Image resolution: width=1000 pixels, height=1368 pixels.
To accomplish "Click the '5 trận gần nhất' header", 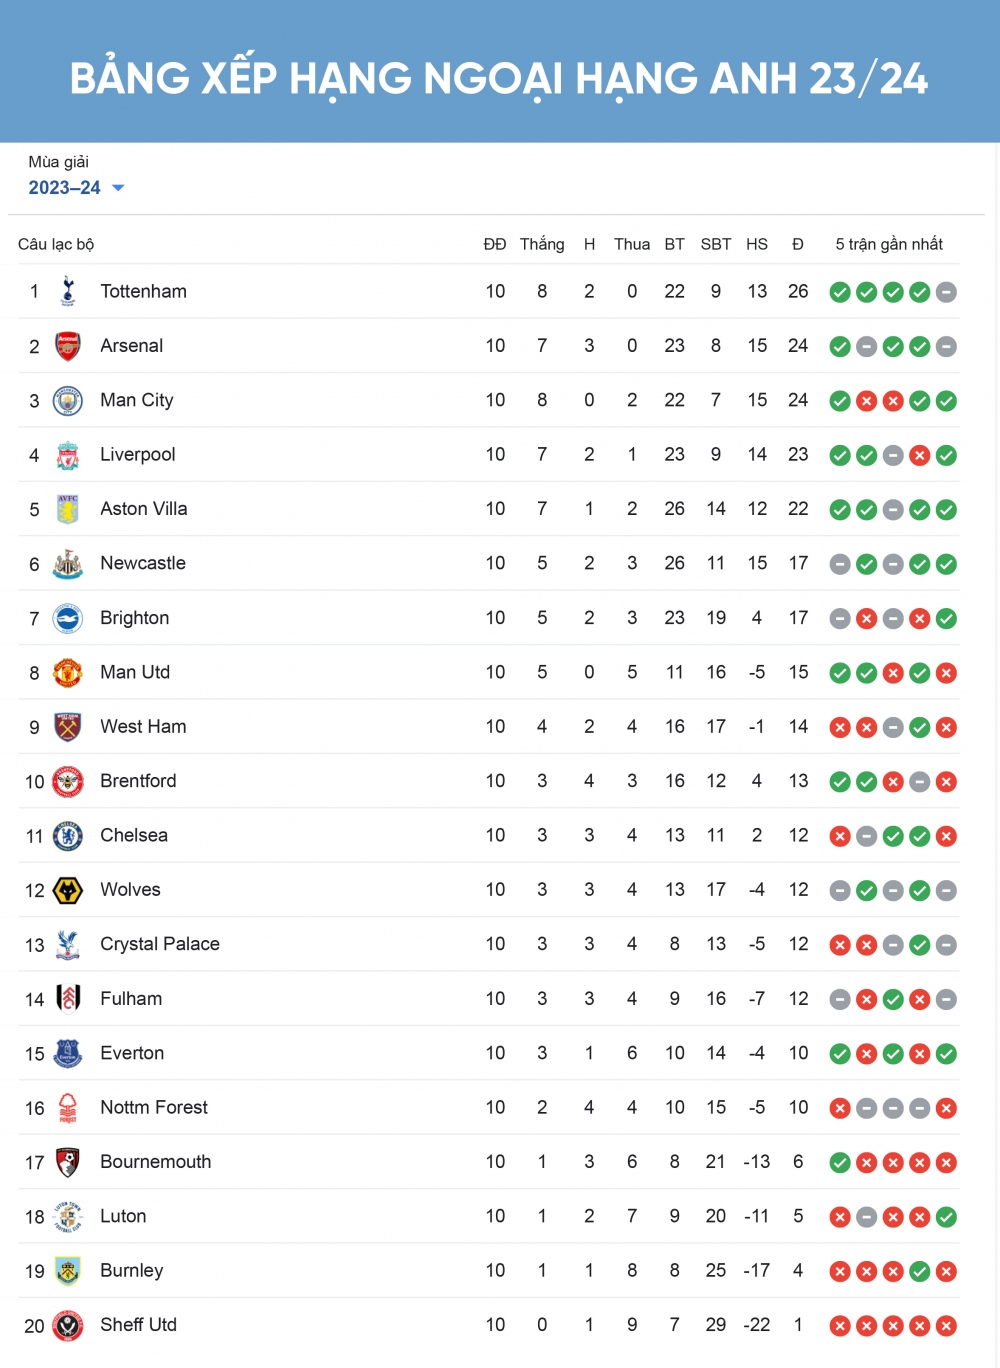I will [x=889, y=244].
